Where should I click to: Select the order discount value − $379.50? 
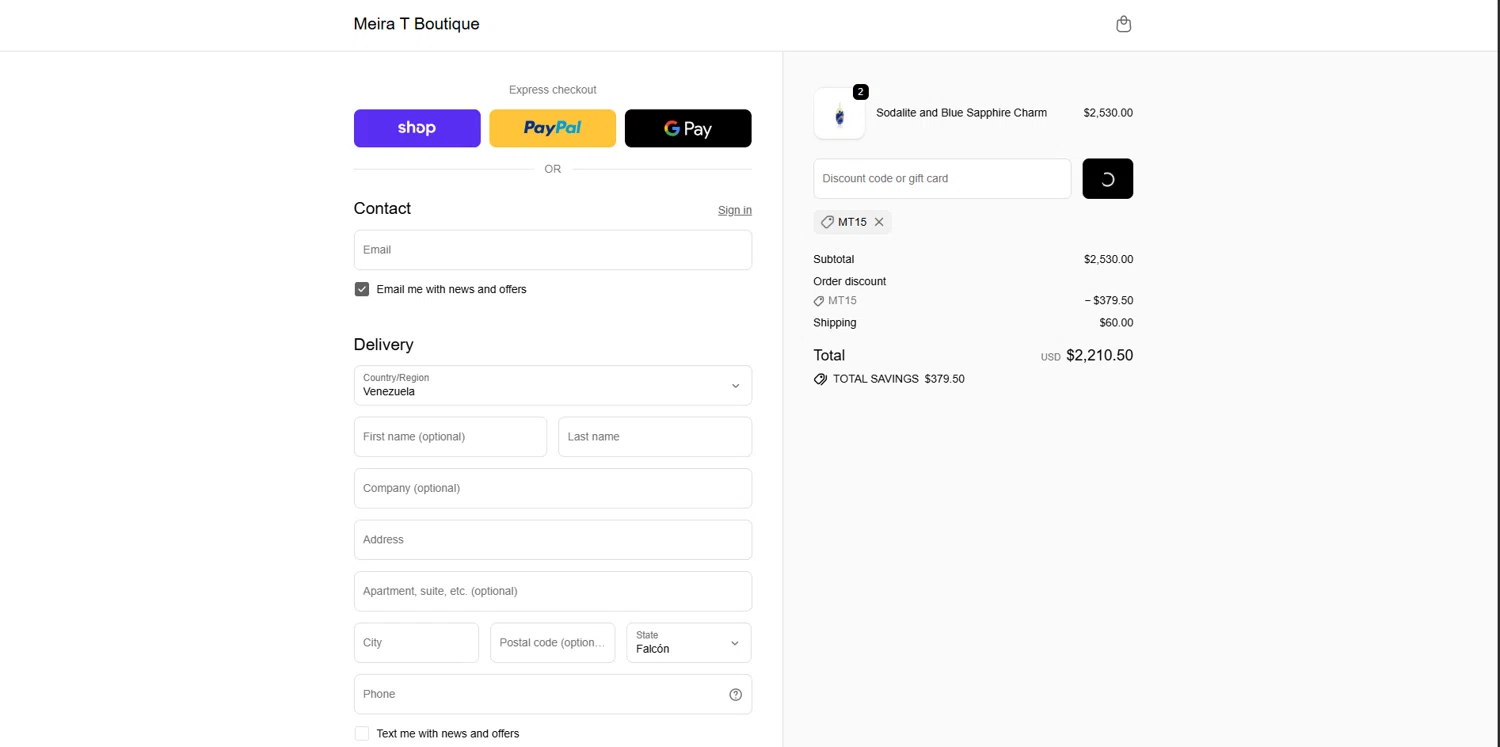click(1108, 300)
